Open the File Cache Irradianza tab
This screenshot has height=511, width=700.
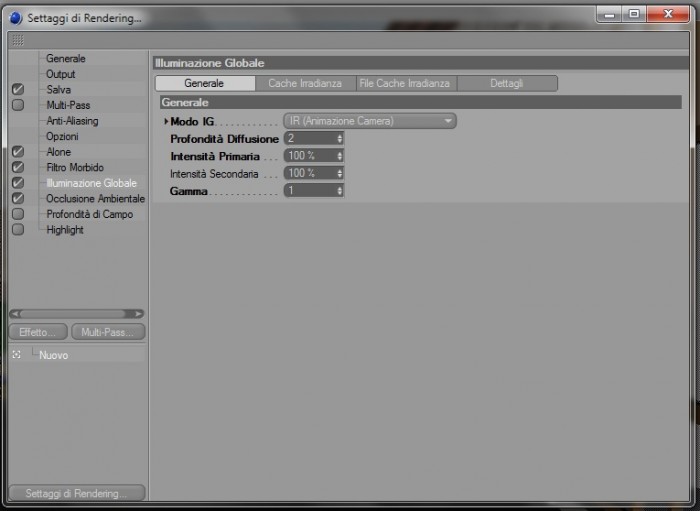pyautogui.click(x=406, y=83)
